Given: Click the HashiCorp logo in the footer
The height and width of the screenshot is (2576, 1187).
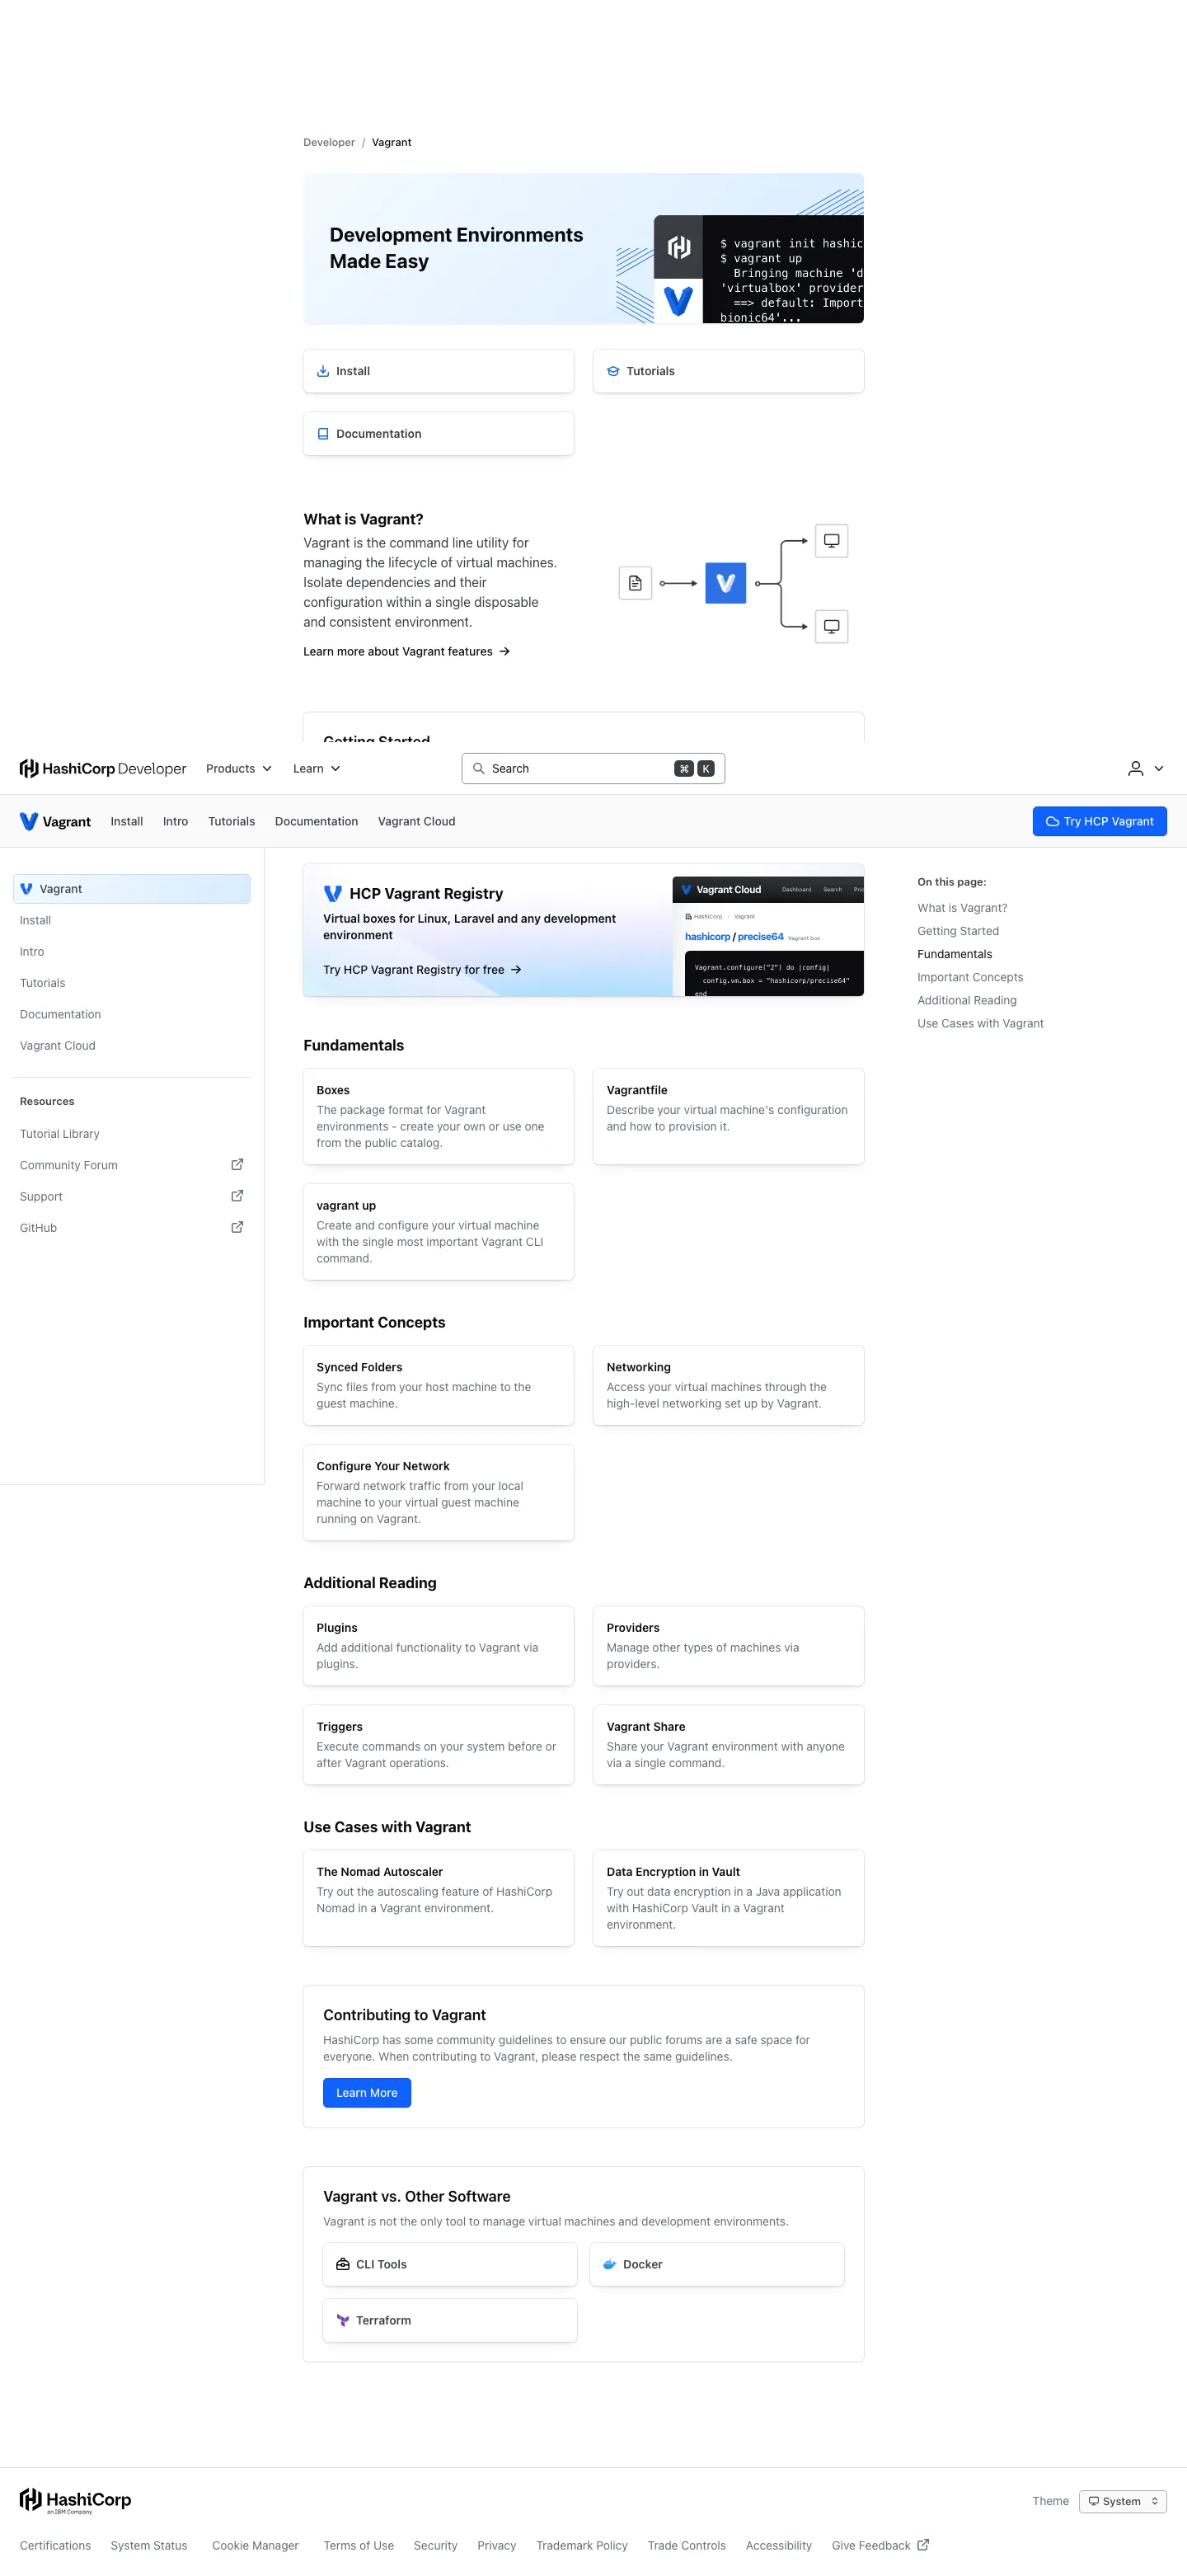Looking at the screenshot, I should (x=75, y=2500).
